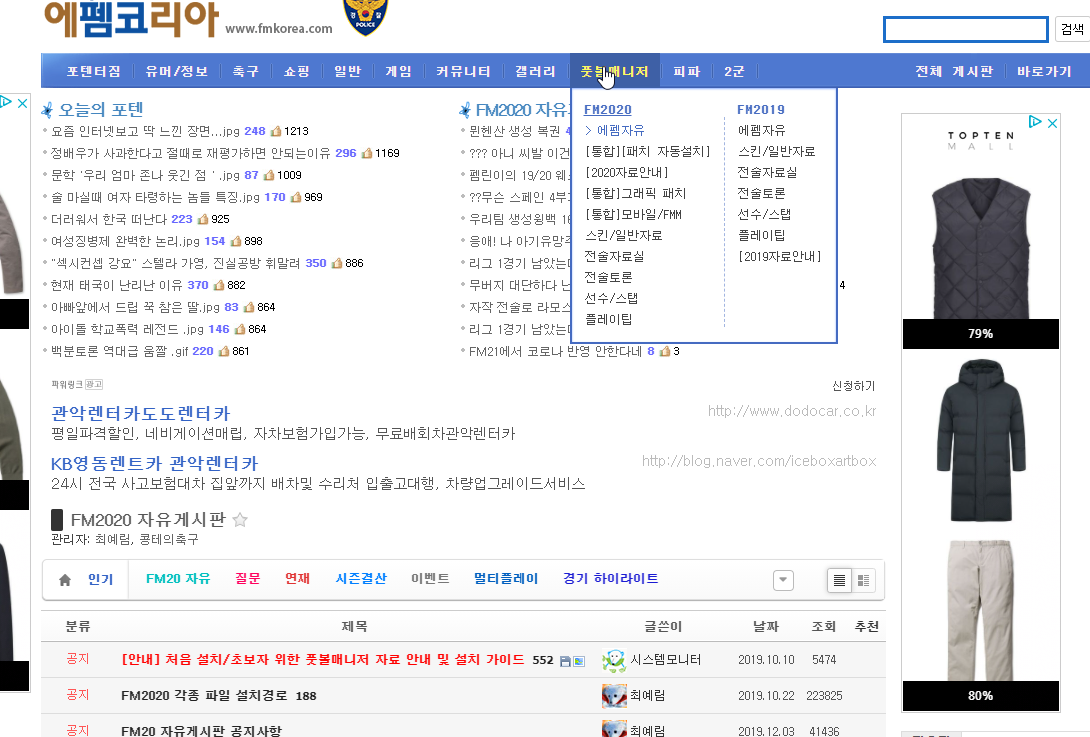Select [통합]모바일/FMM submenu entry
This screenshot has width=1090, height=737.
coord(633,214)
